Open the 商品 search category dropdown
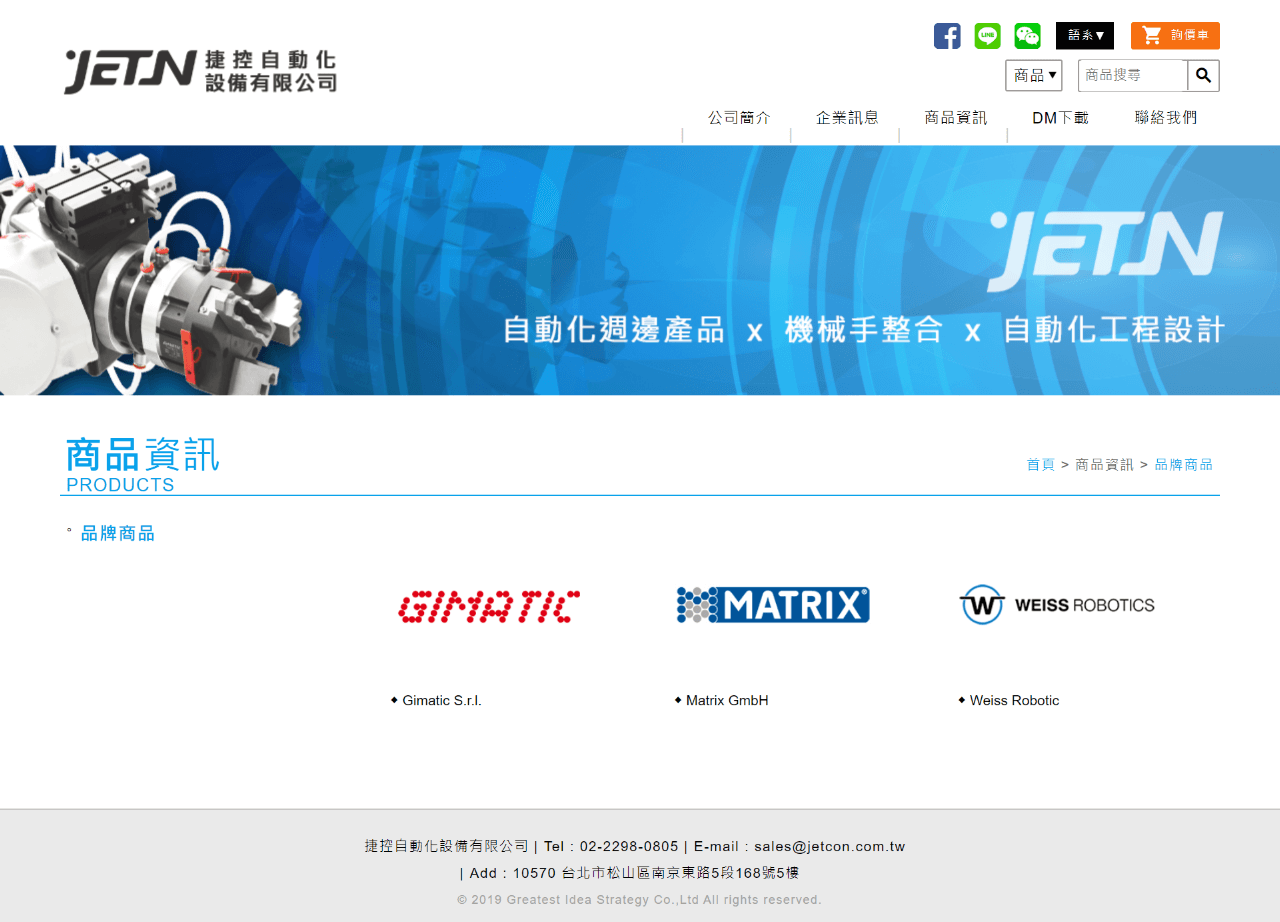Screen dimensions: 1280x922 1034,75
